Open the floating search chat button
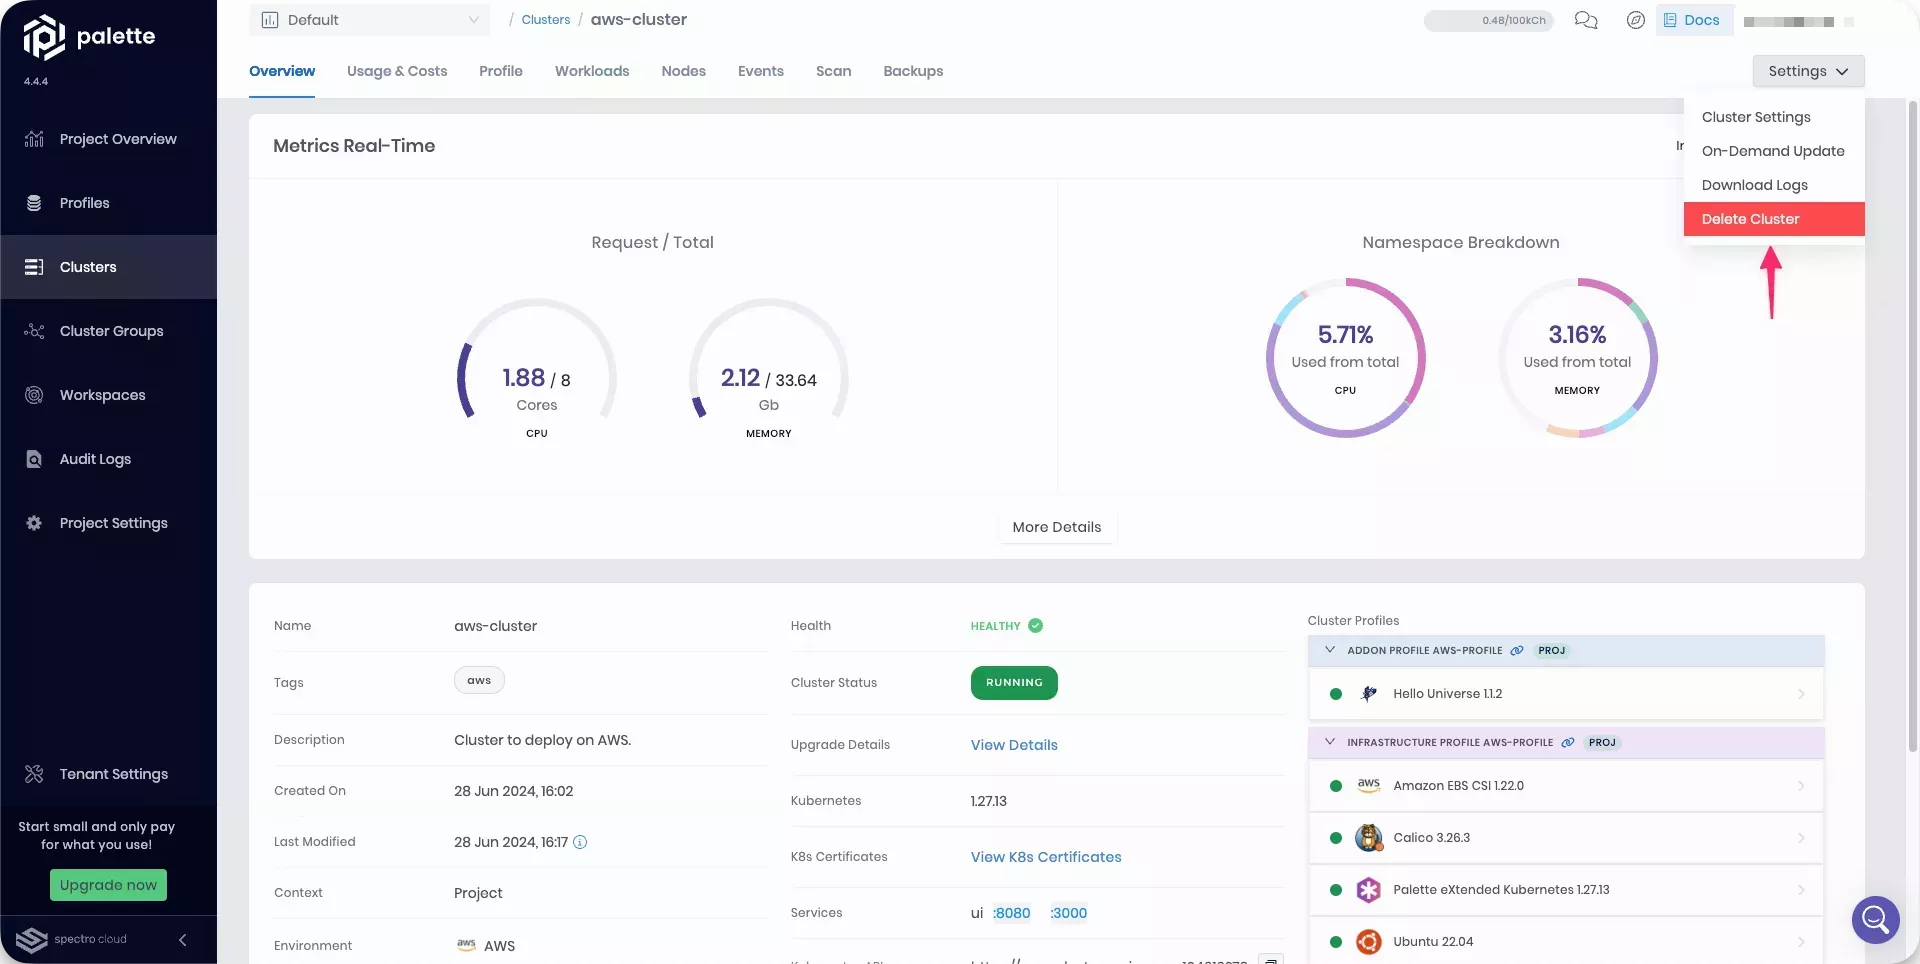The height and width of the screenshot is (964, 1920). [1875, 919]
